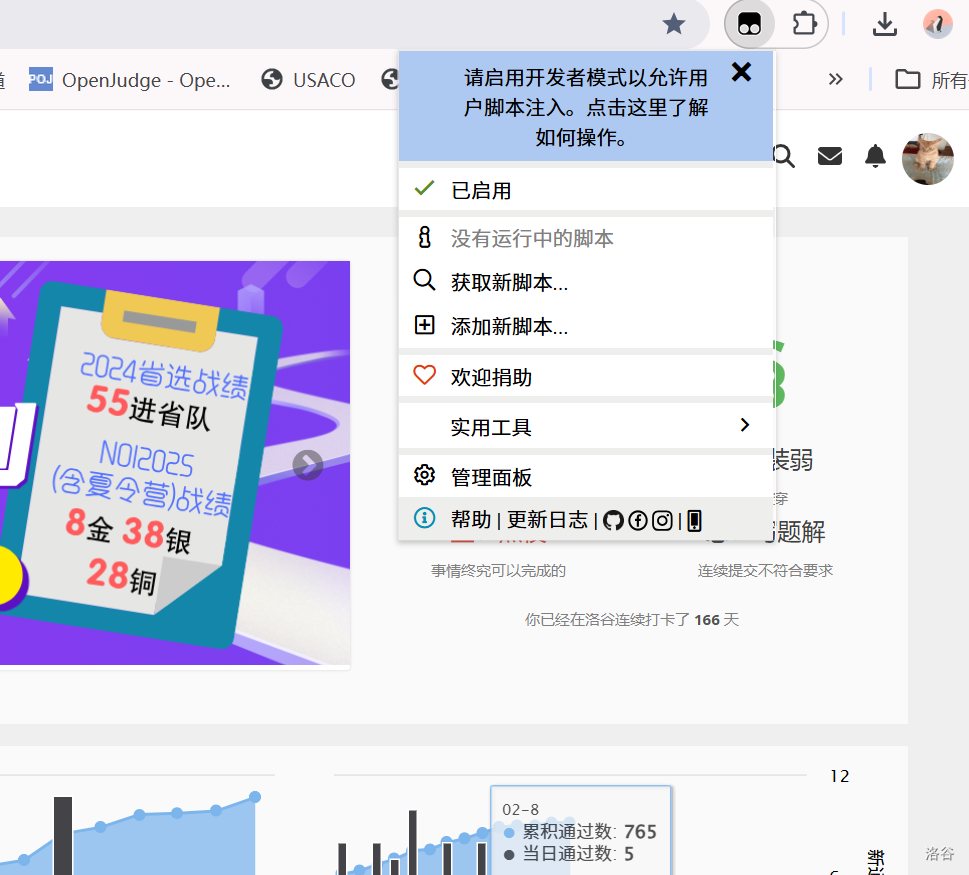Open the 管理面板 dashboard
The width and height of the screenshot is (969, 875).
491,477
